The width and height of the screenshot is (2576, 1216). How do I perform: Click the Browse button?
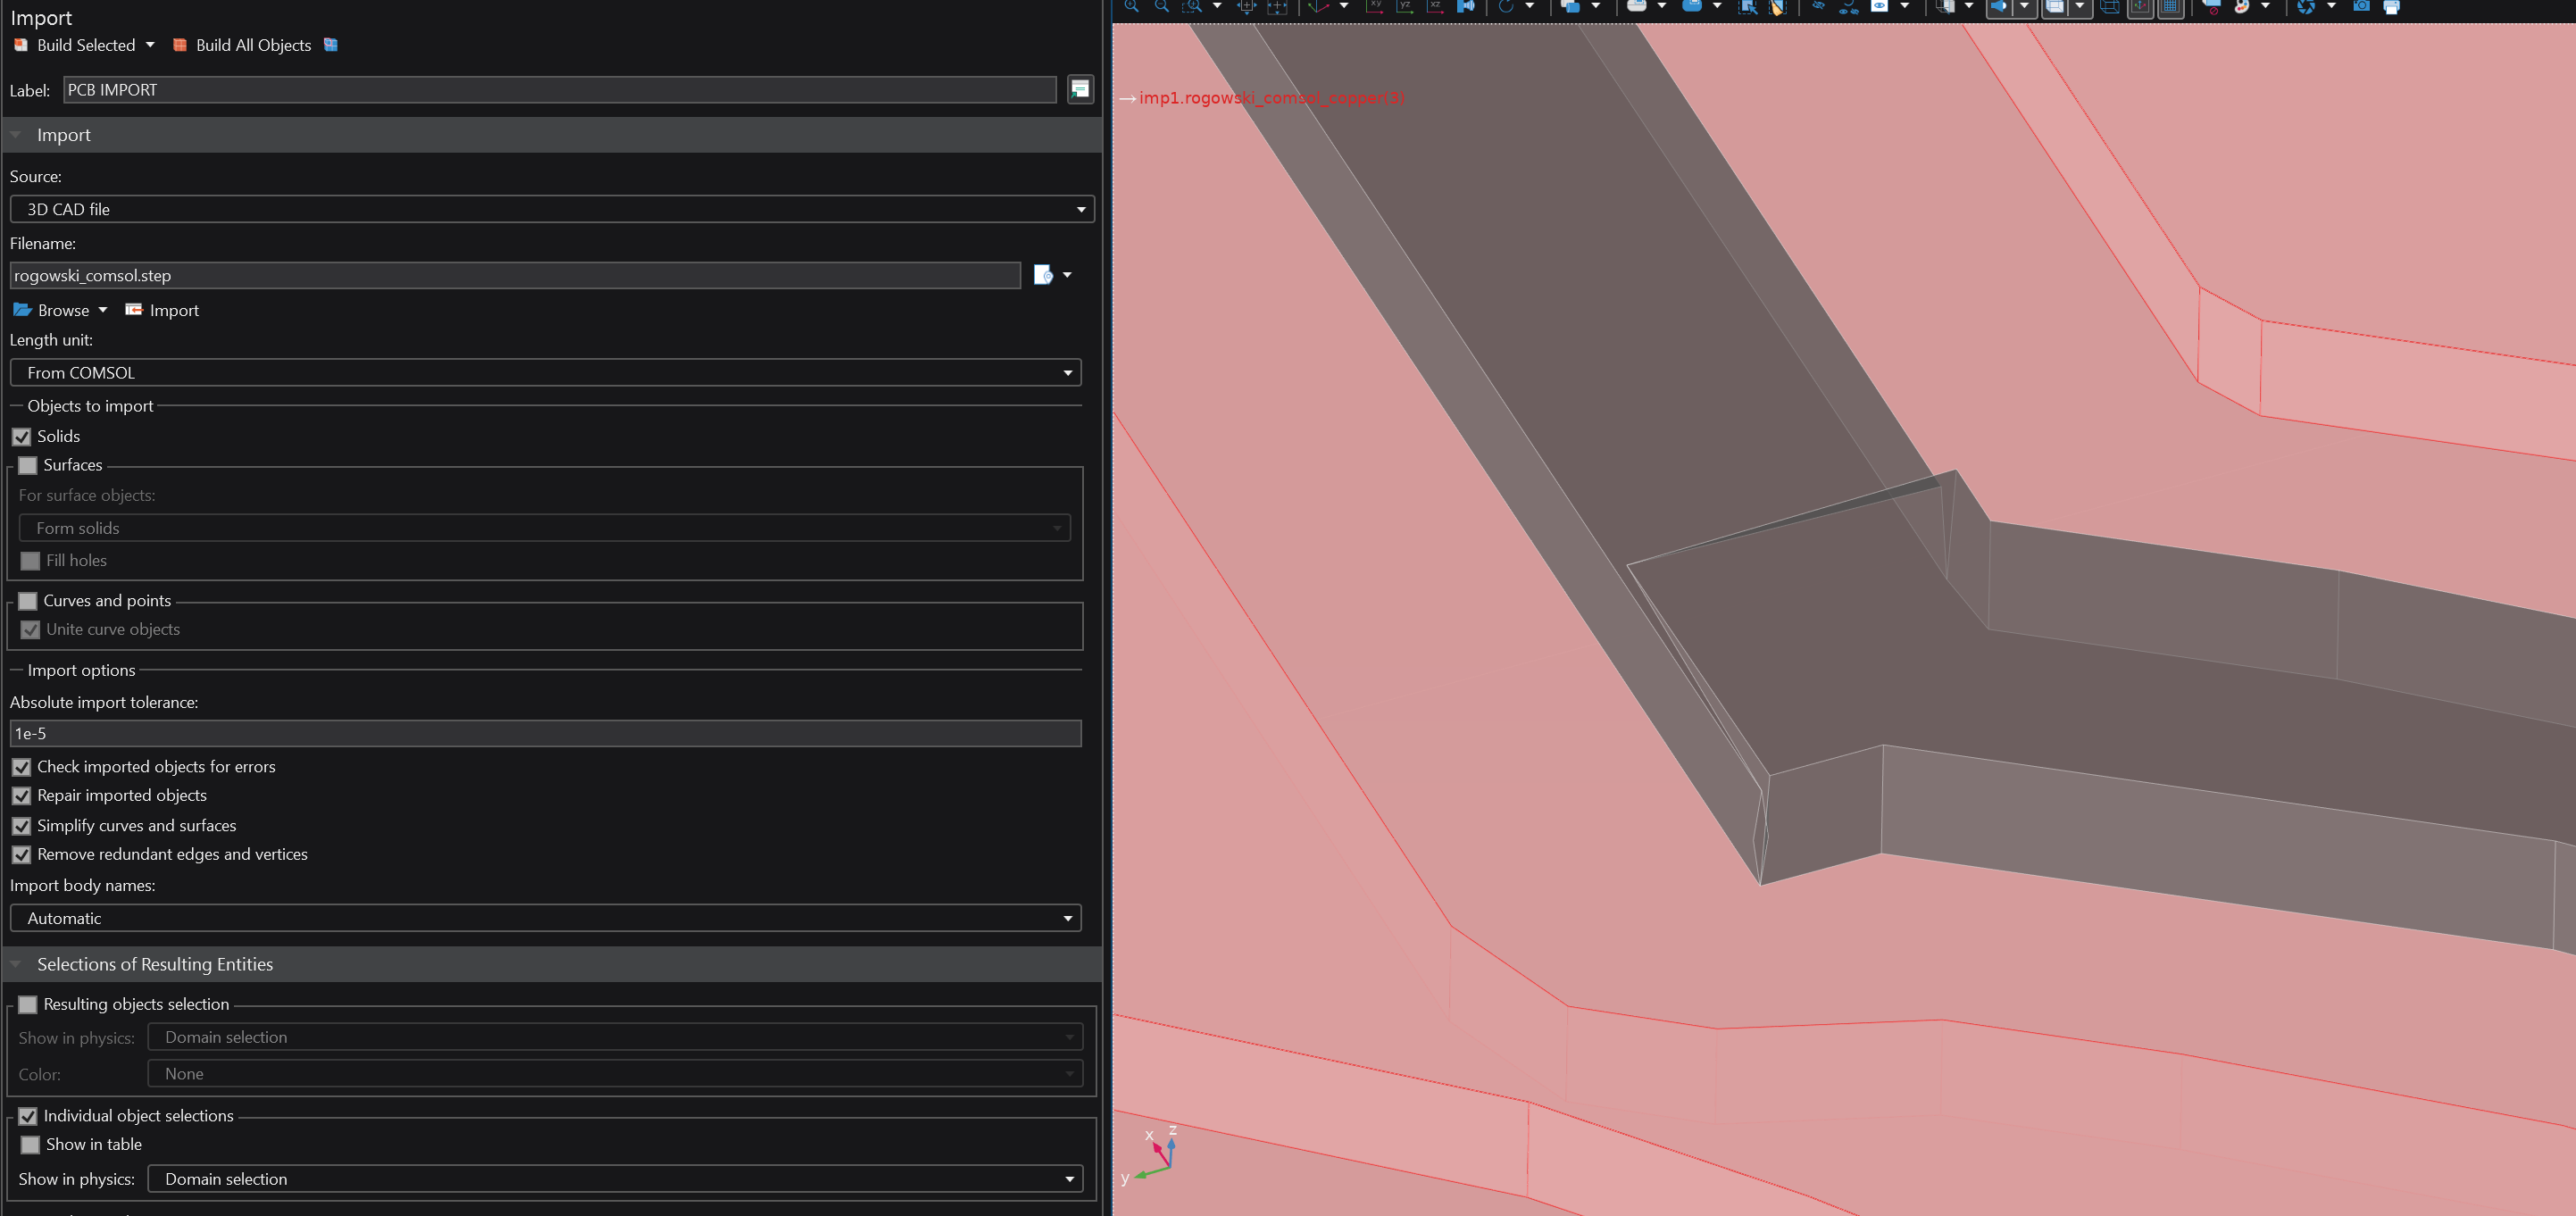[x=52, y=310]
